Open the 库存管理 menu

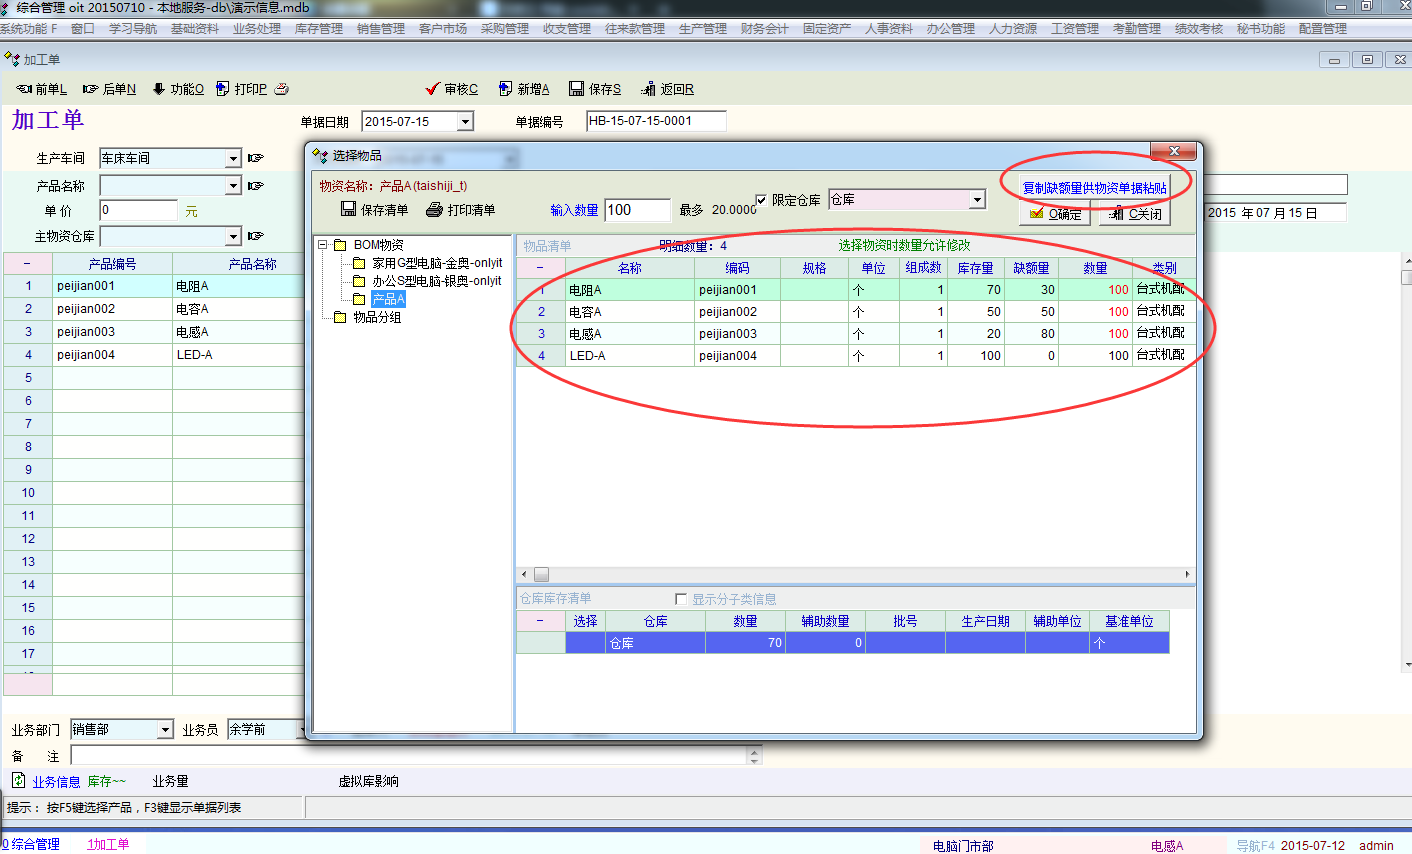(318, 29)
